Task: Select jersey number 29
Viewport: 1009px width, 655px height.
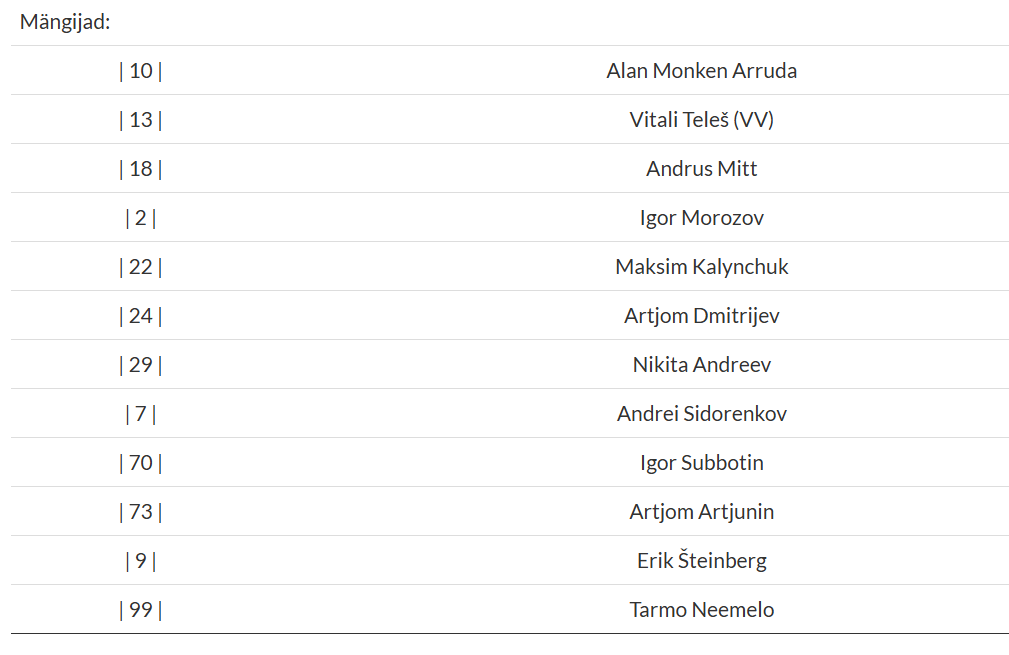Action: click(x=141, y=365)
